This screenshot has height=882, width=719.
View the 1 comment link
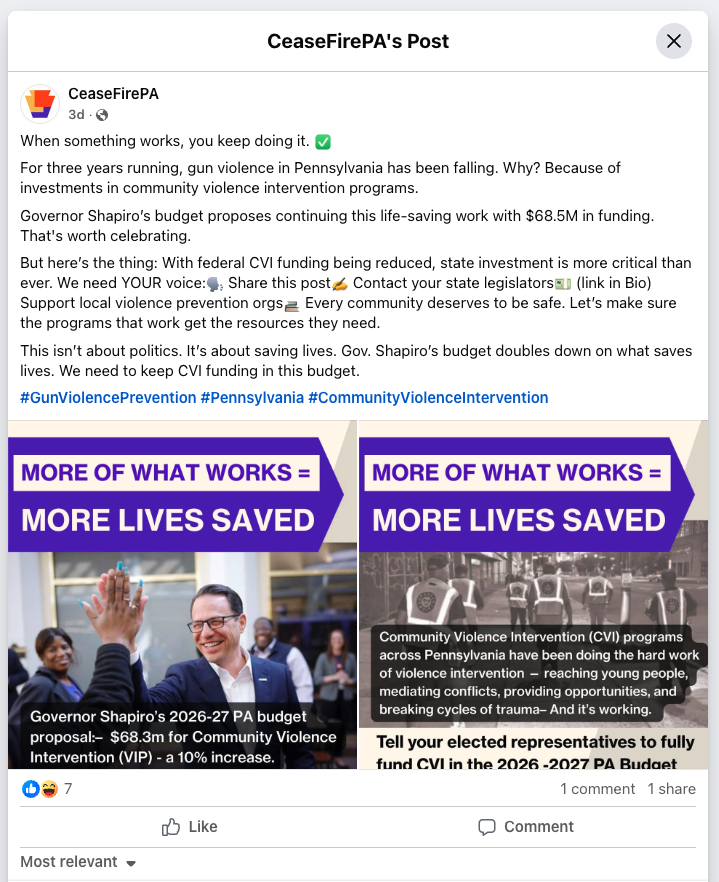coord(597,789)
